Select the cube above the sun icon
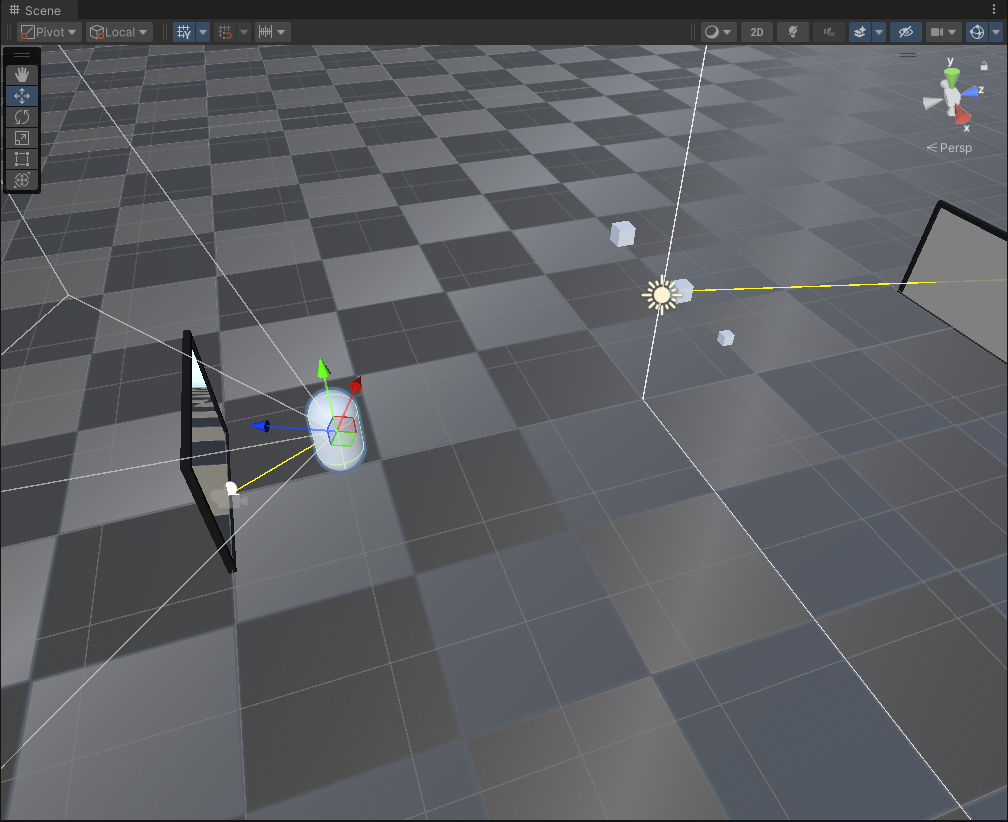Screen dimensions: 1008x822 622,233
